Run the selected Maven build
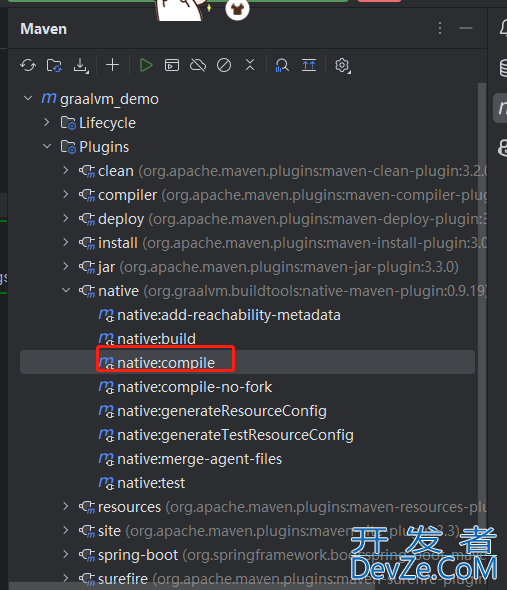 146,65
